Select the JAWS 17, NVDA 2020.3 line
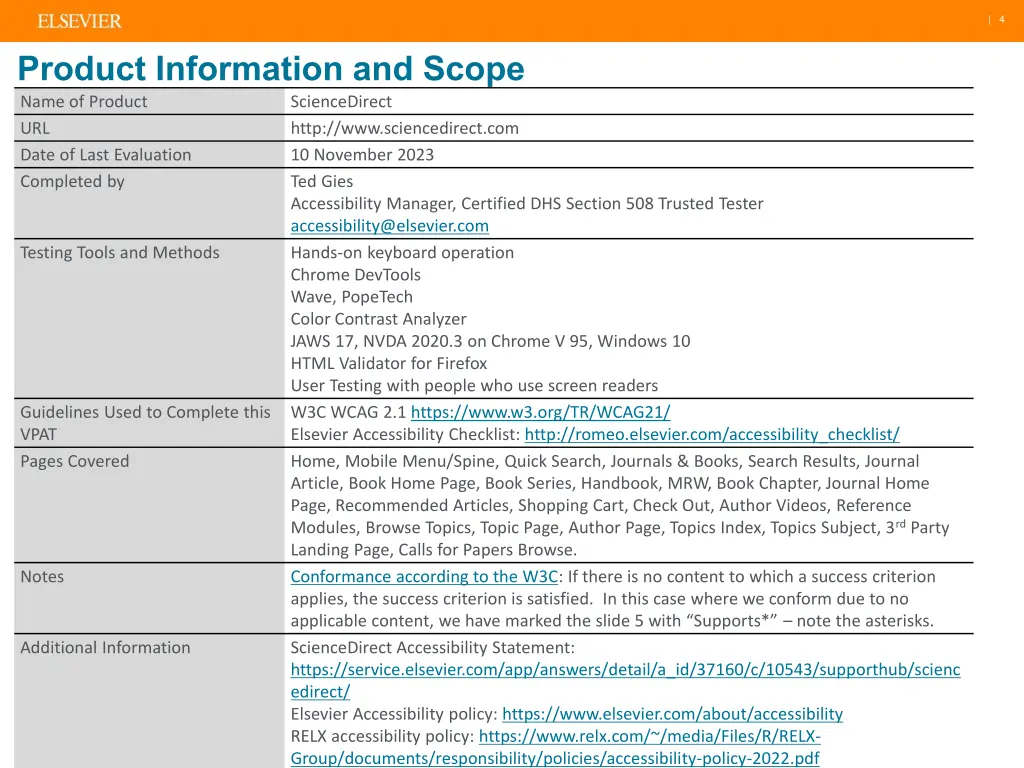This screenshot has height=768, width=1024. [x=490, y=342]
